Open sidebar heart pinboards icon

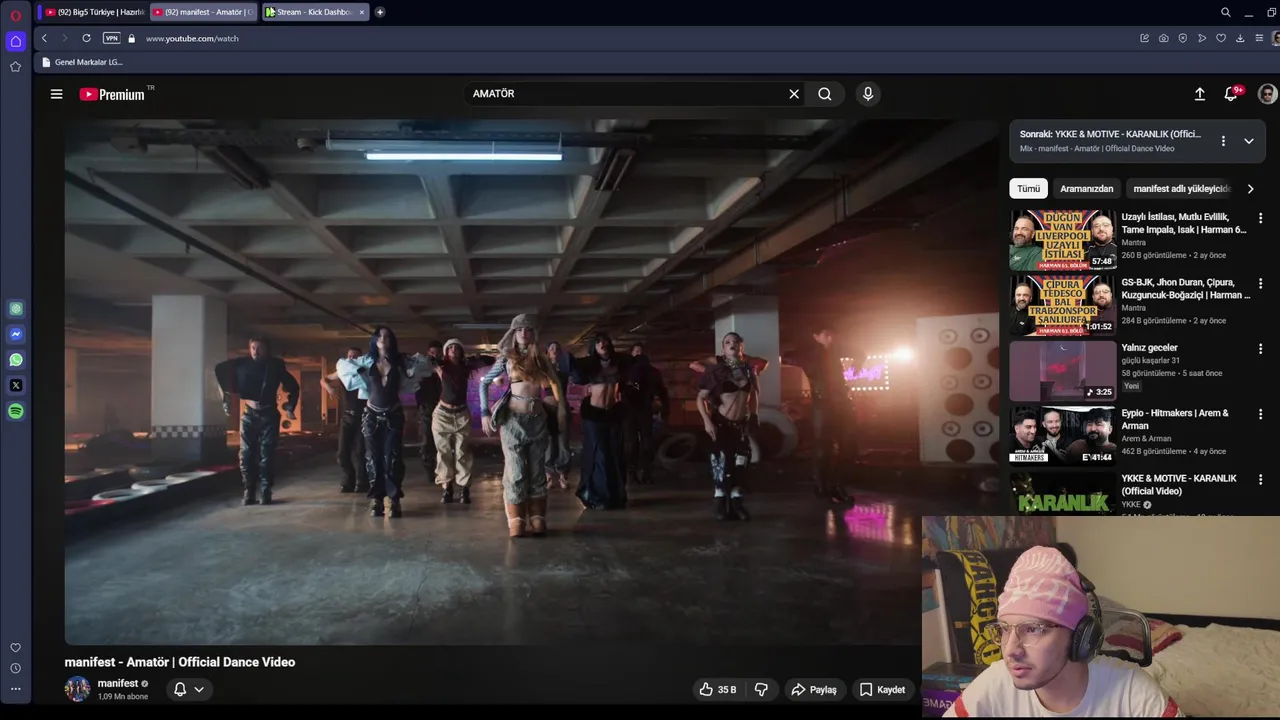15,648
